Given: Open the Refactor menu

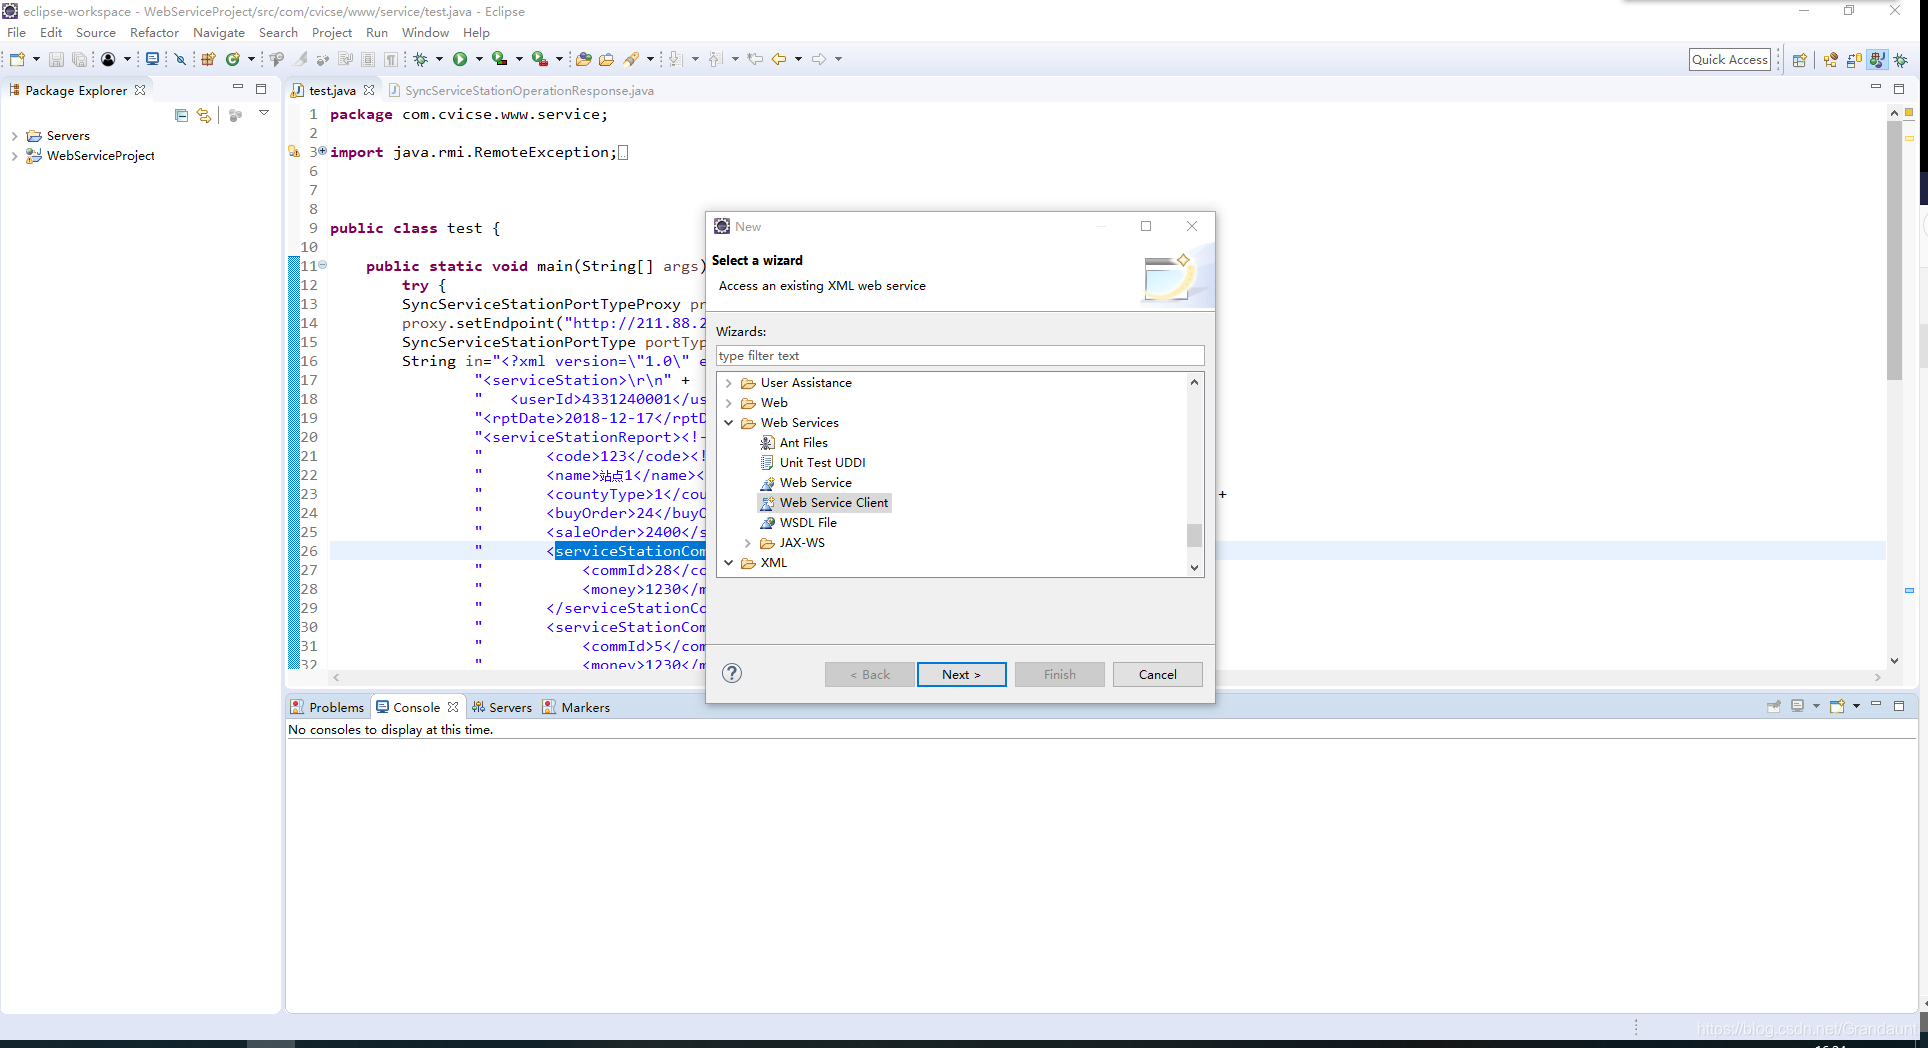Looking at the screenshot, I should pos(154,32).
